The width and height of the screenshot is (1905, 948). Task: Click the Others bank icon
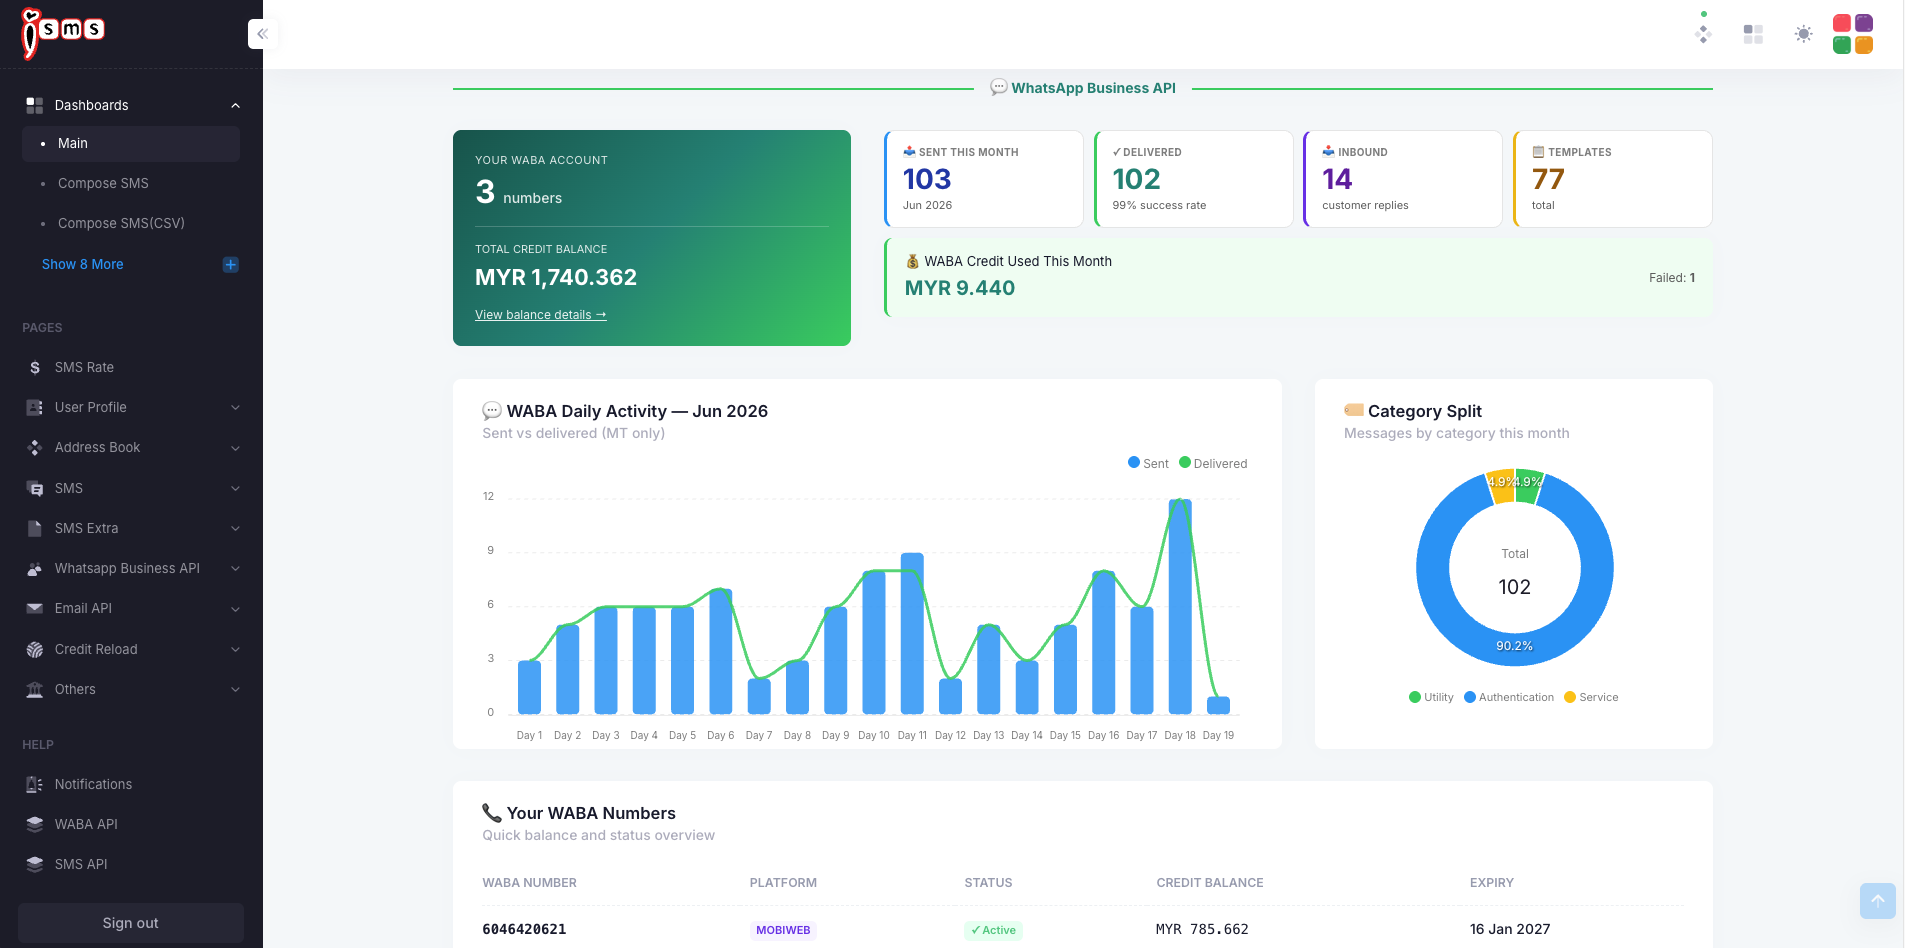click(35, 690)
